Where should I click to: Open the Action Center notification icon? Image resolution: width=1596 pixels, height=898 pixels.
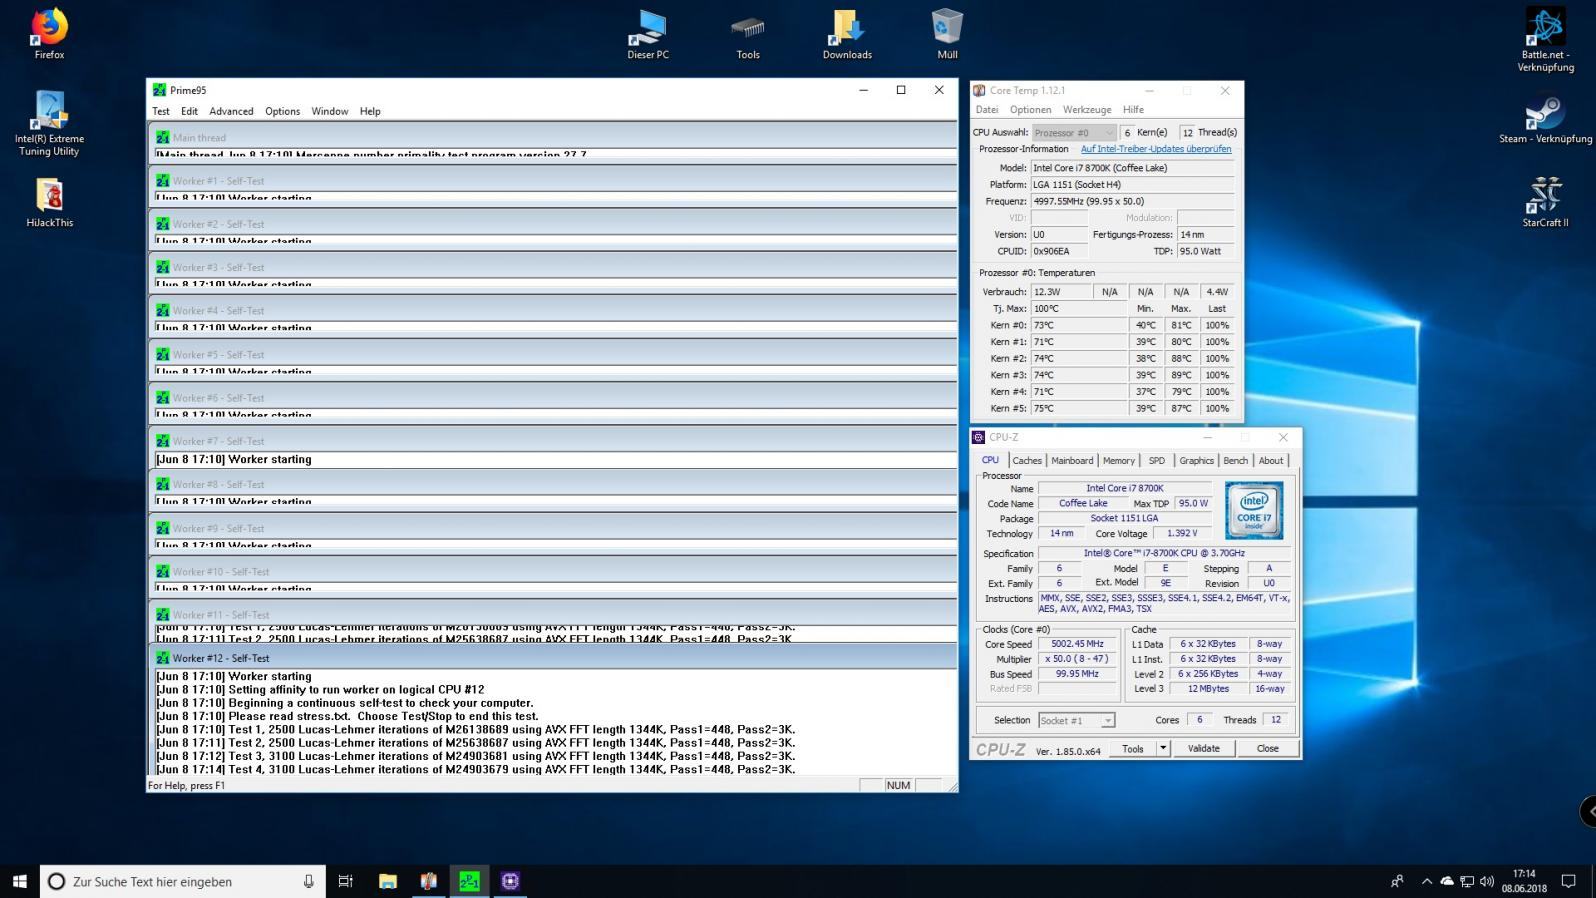(1568, 881)
